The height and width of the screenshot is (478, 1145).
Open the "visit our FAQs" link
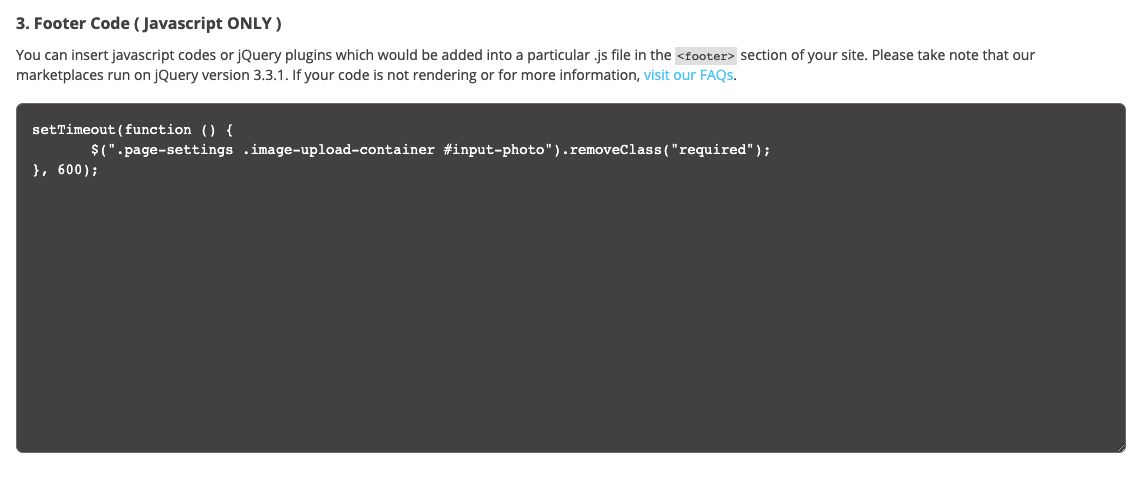tap(689, 76)
